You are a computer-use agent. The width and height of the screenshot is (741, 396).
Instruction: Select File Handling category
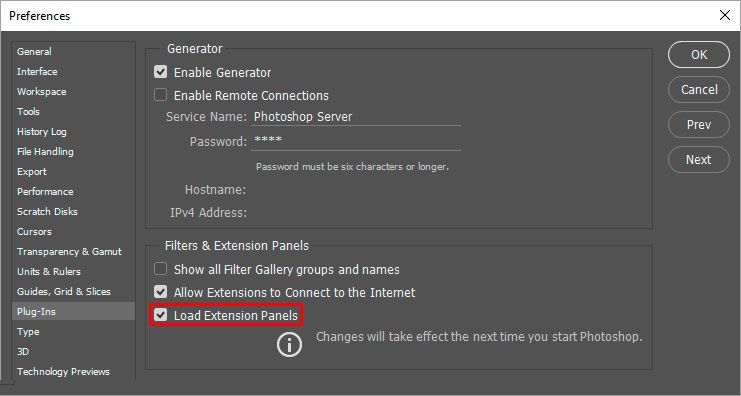pyautogui.click(x=45, y=151)
